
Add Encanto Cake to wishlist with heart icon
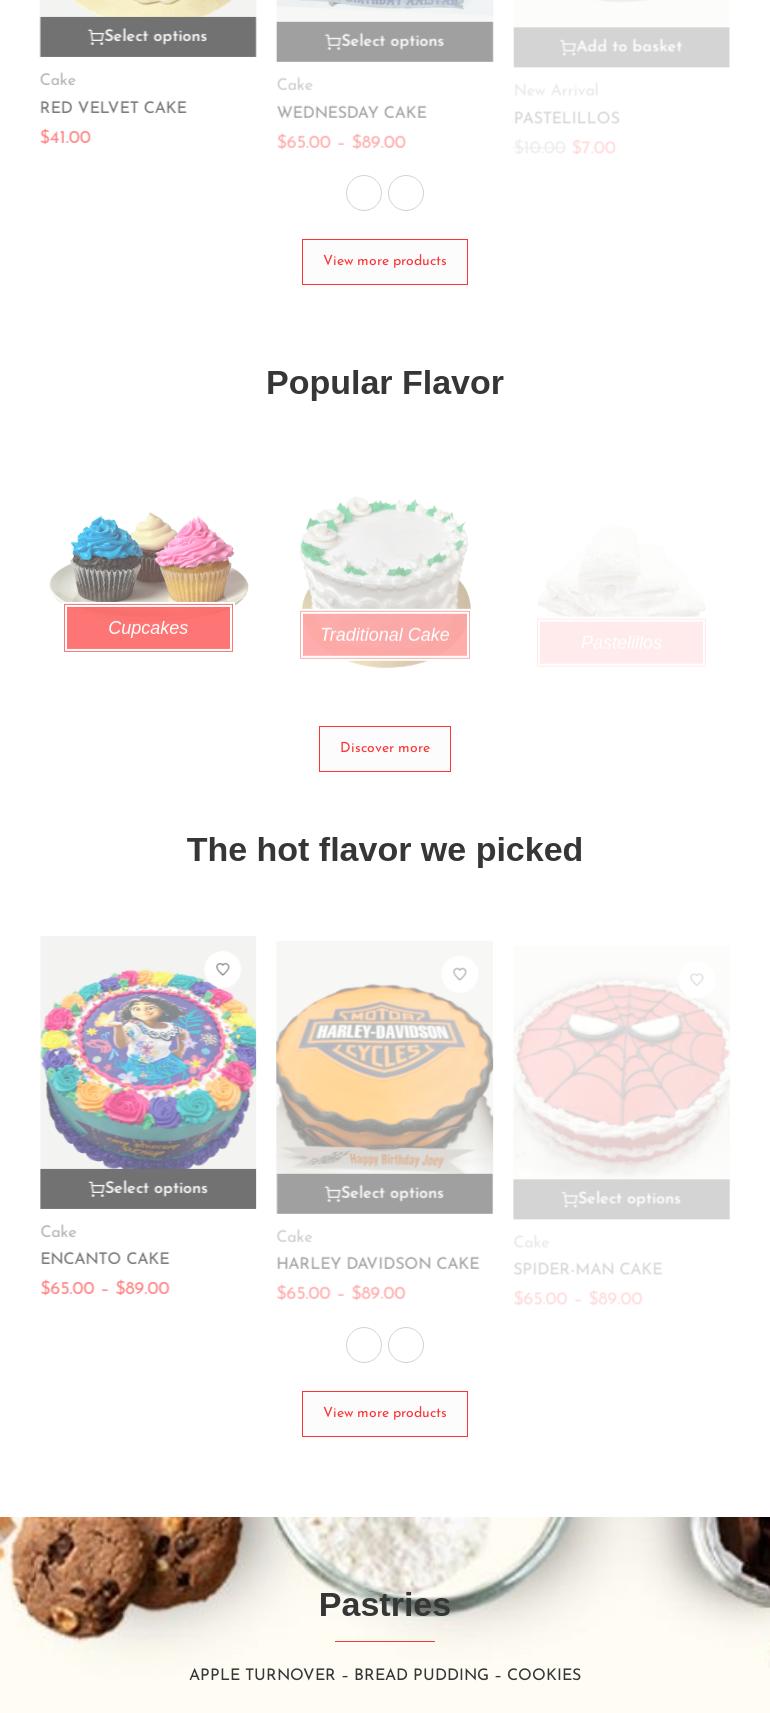[x=223, y=969]
